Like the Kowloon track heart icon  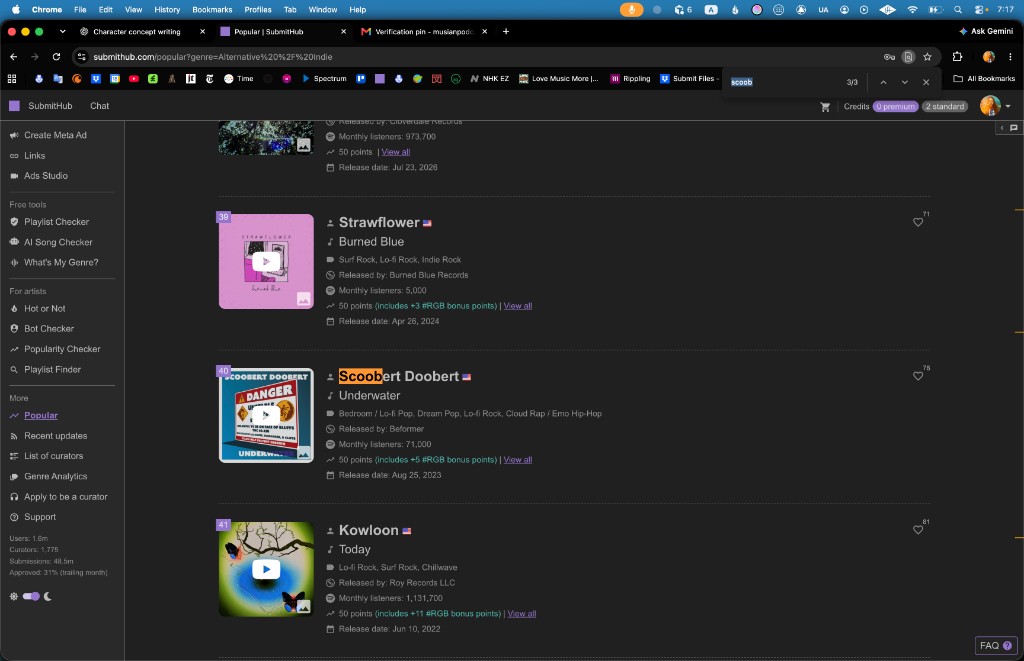918,530
